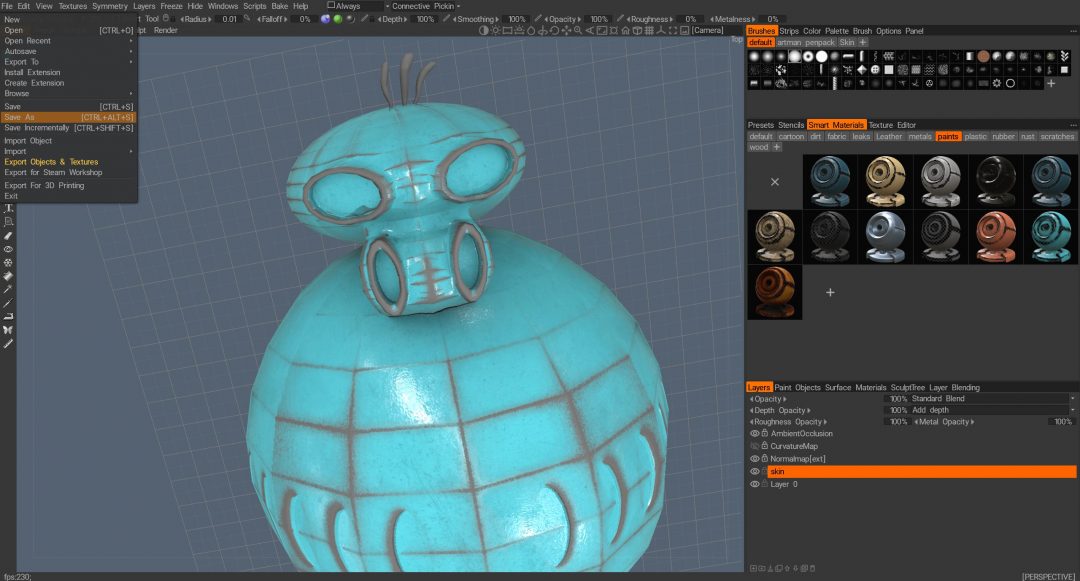Expand the Browse submenu
This screenshot has height=581, width=1080.
(x=69, y=94)
